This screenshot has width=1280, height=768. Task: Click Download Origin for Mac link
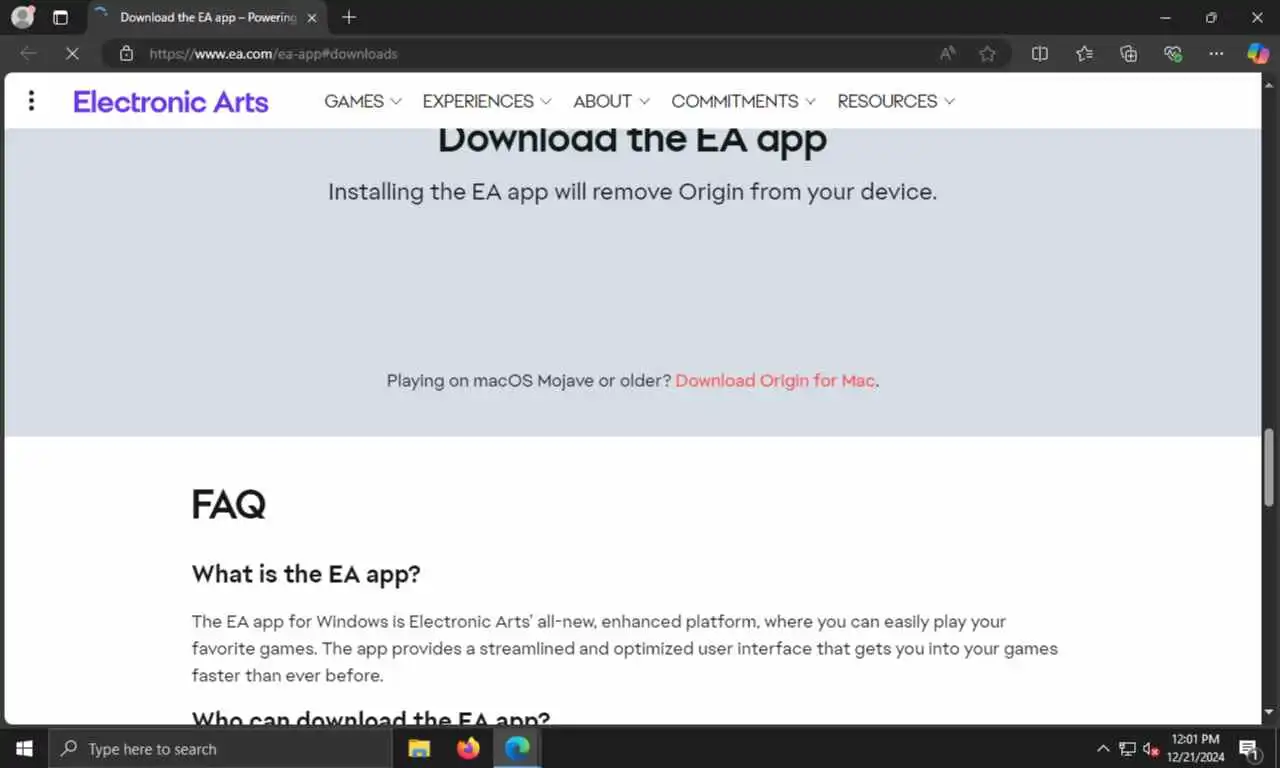coord(775,381)
